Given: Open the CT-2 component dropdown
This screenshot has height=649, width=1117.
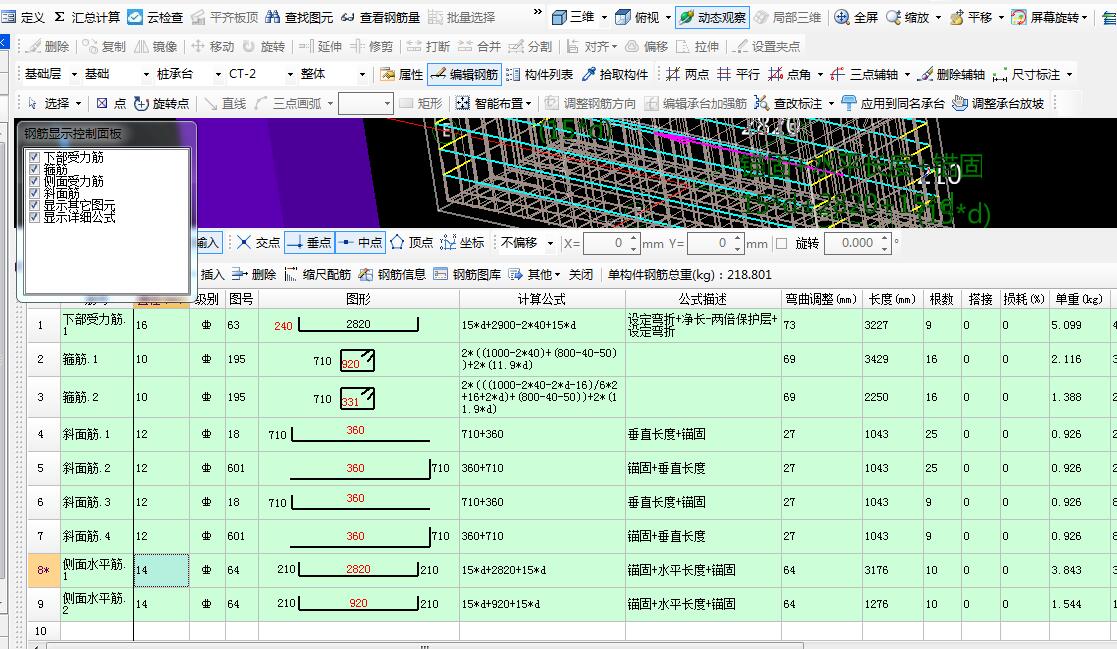Looking at the screenshot, I should point(290,74).
